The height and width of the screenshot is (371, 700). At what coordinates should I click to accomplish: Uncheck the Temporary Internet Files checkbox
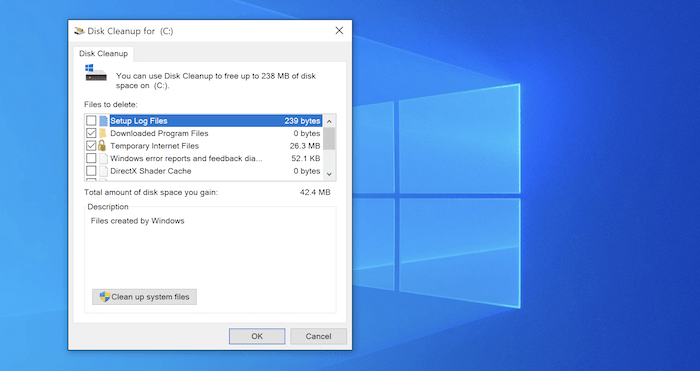pyautogui.click(x=91, y=146)
